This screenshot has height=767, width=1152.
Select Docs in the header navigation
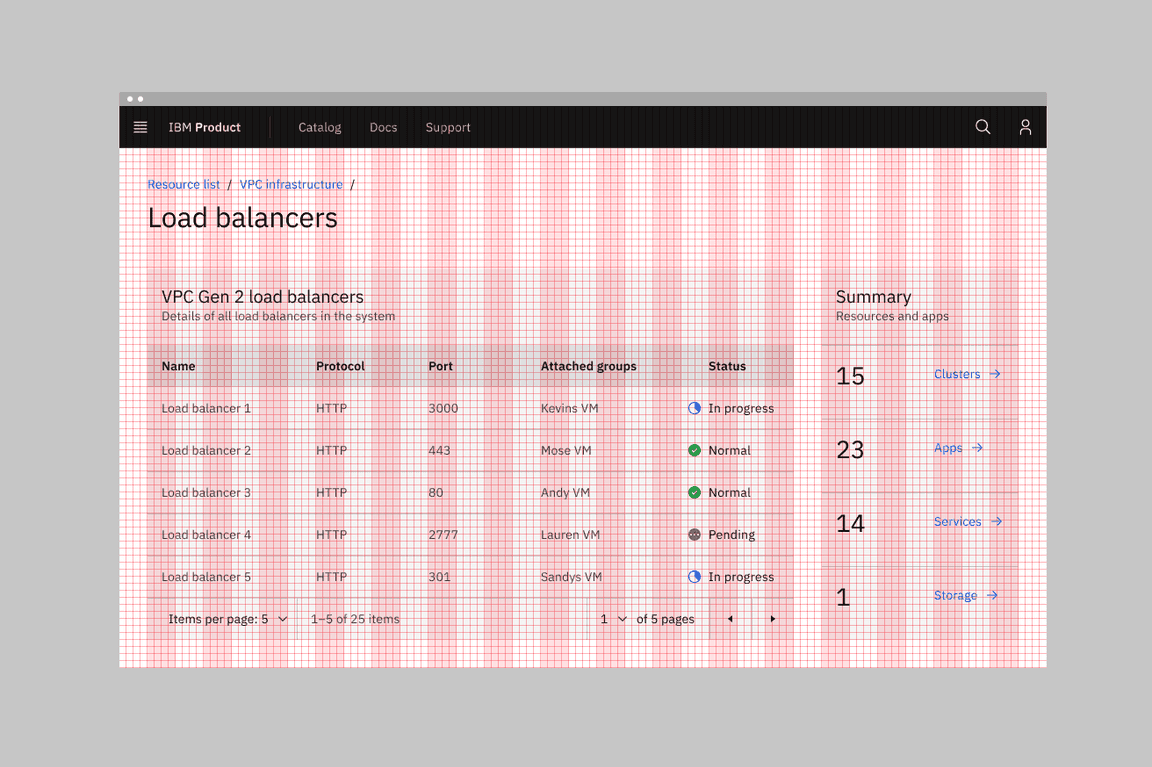pos(383,127)
